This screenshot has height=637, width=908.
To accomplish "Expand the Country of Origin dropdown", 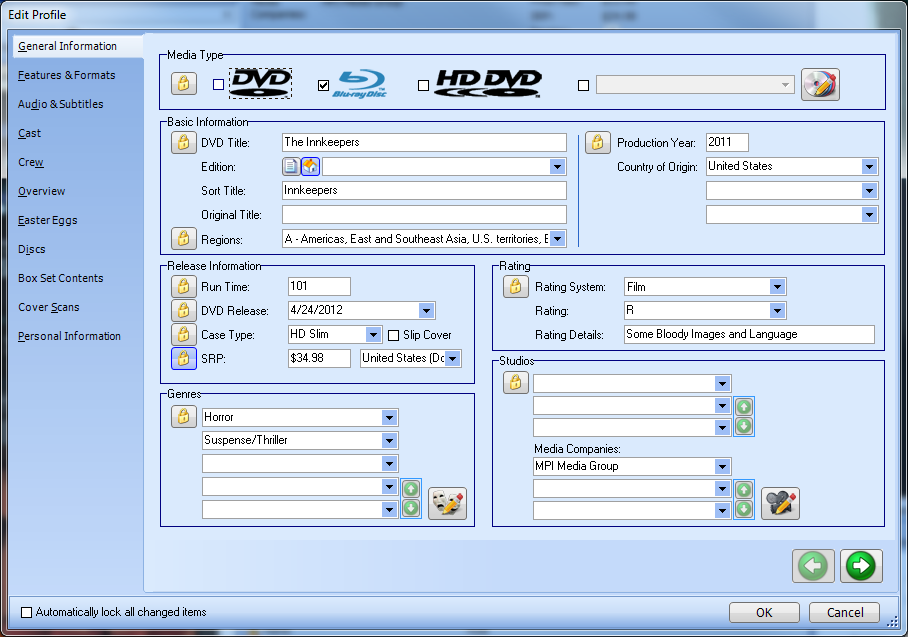I will 869,167.
